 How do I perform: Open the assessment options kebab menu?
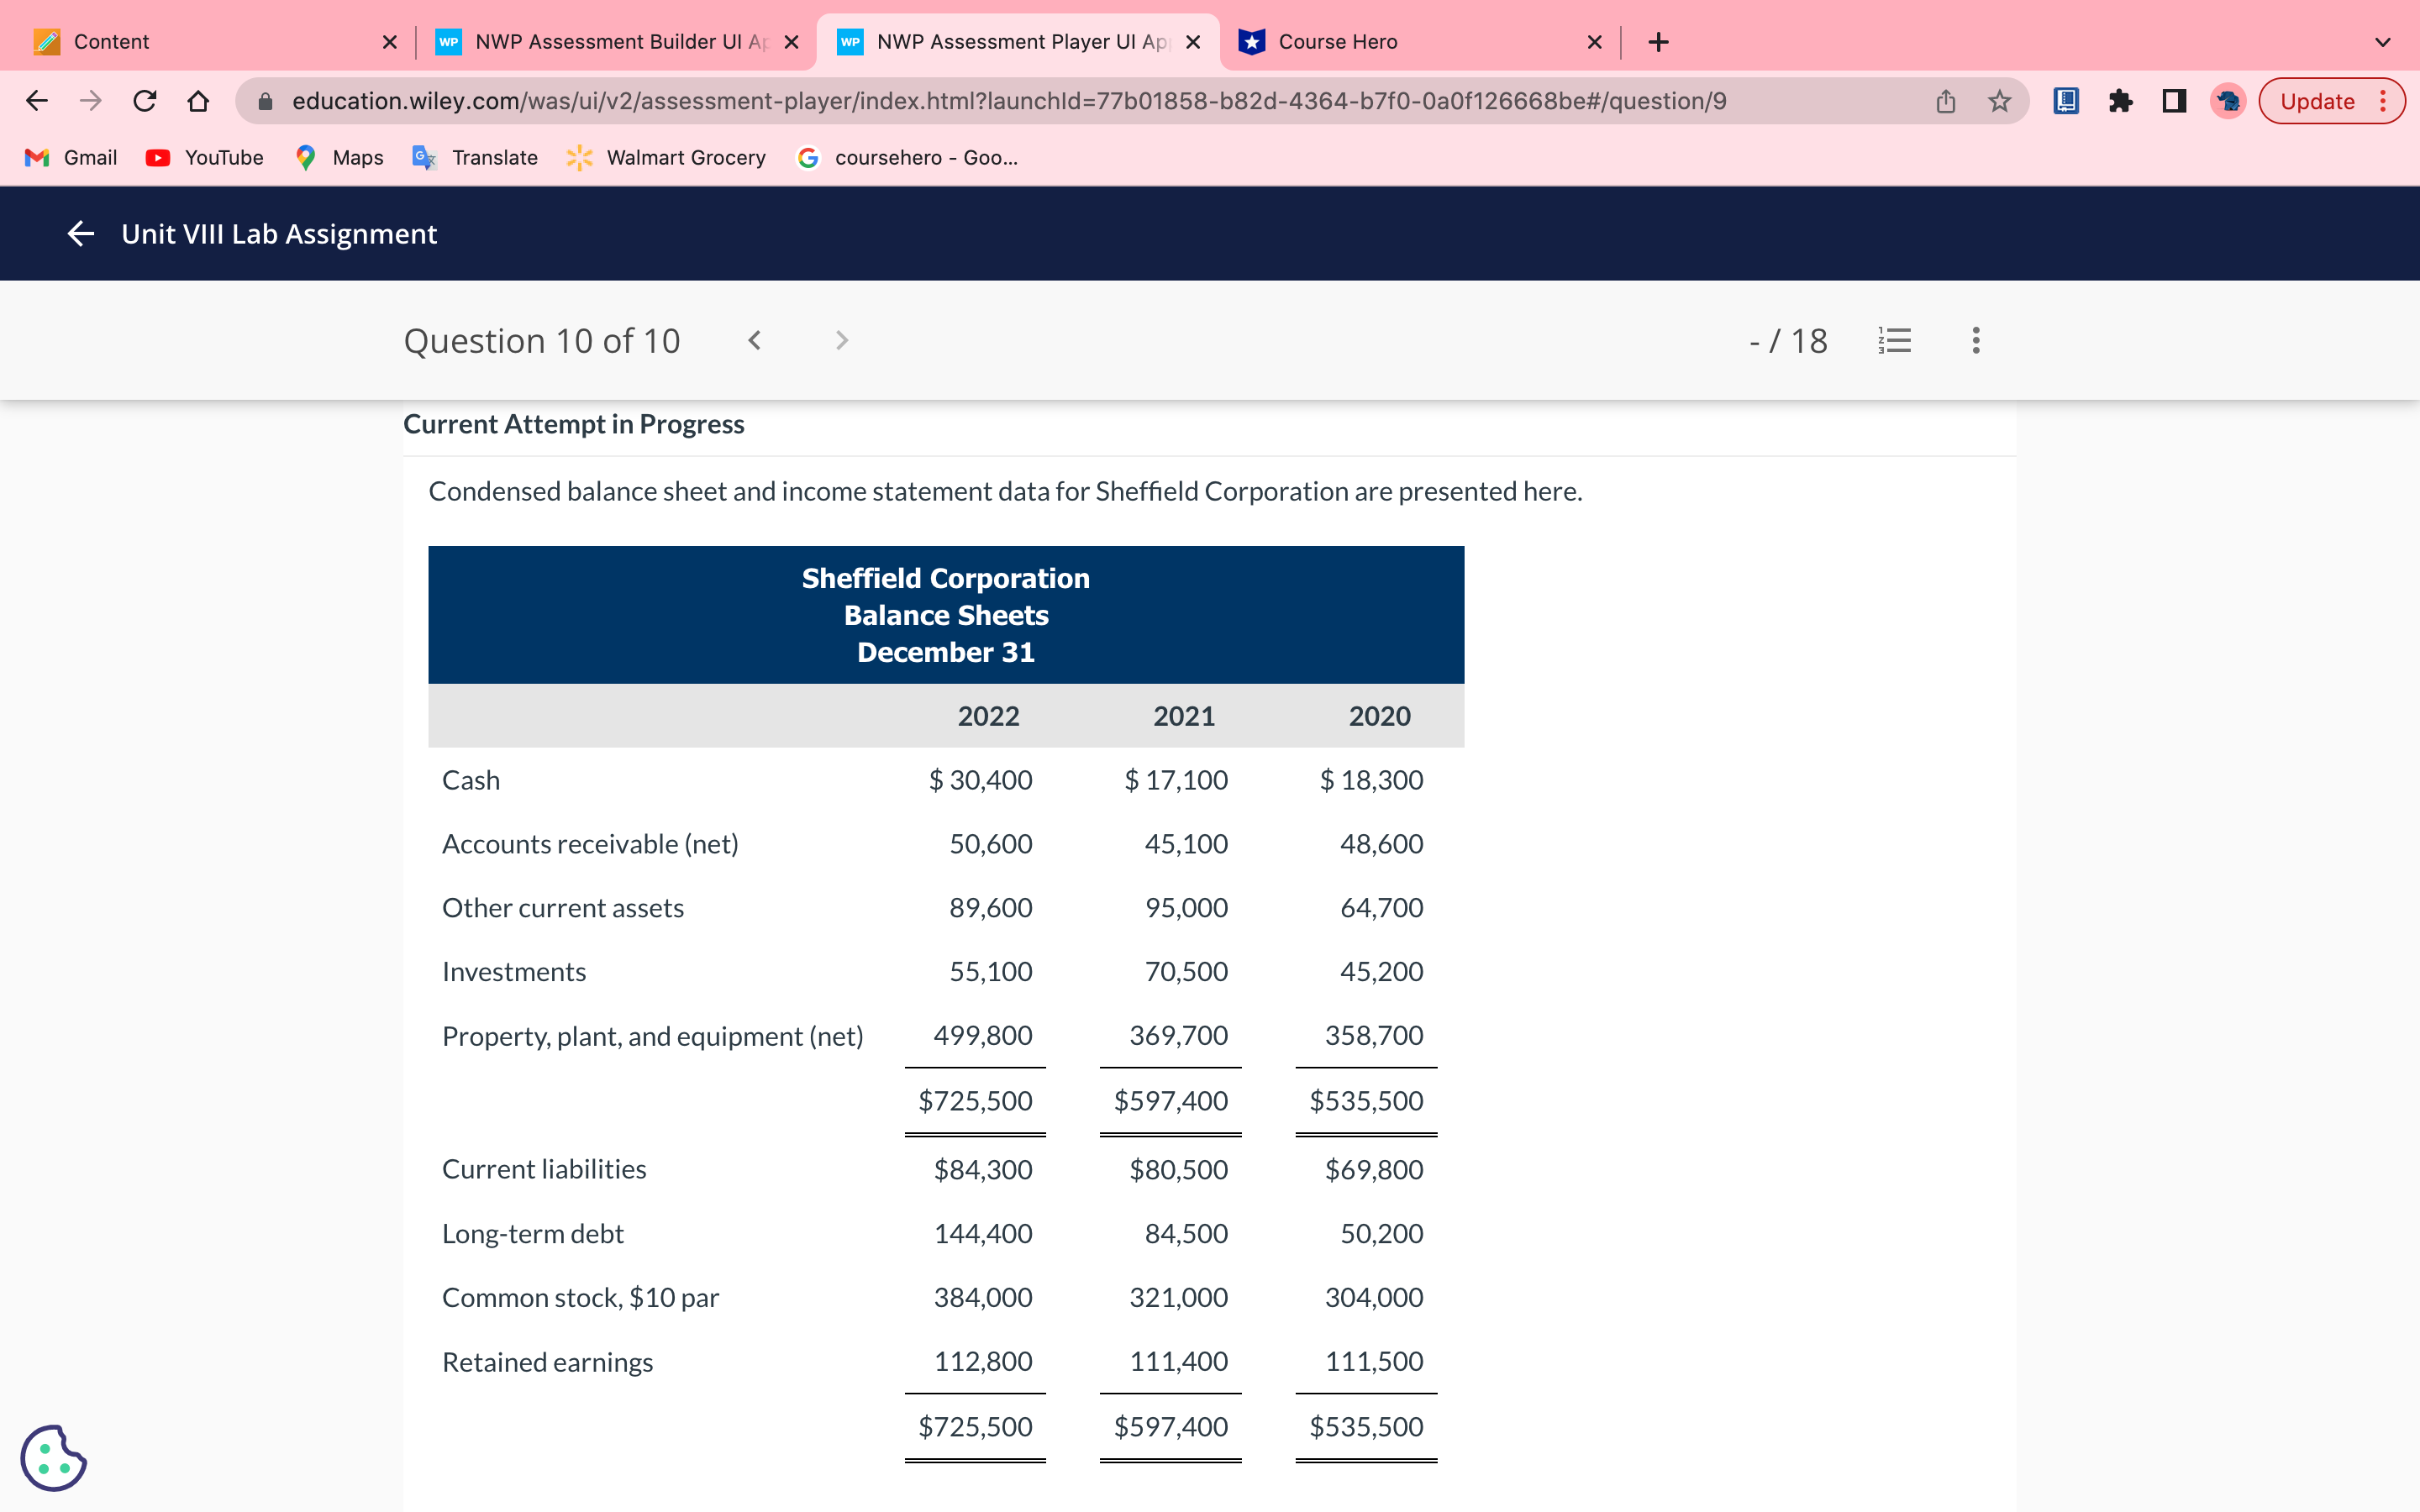click(x=1976, y=340)
